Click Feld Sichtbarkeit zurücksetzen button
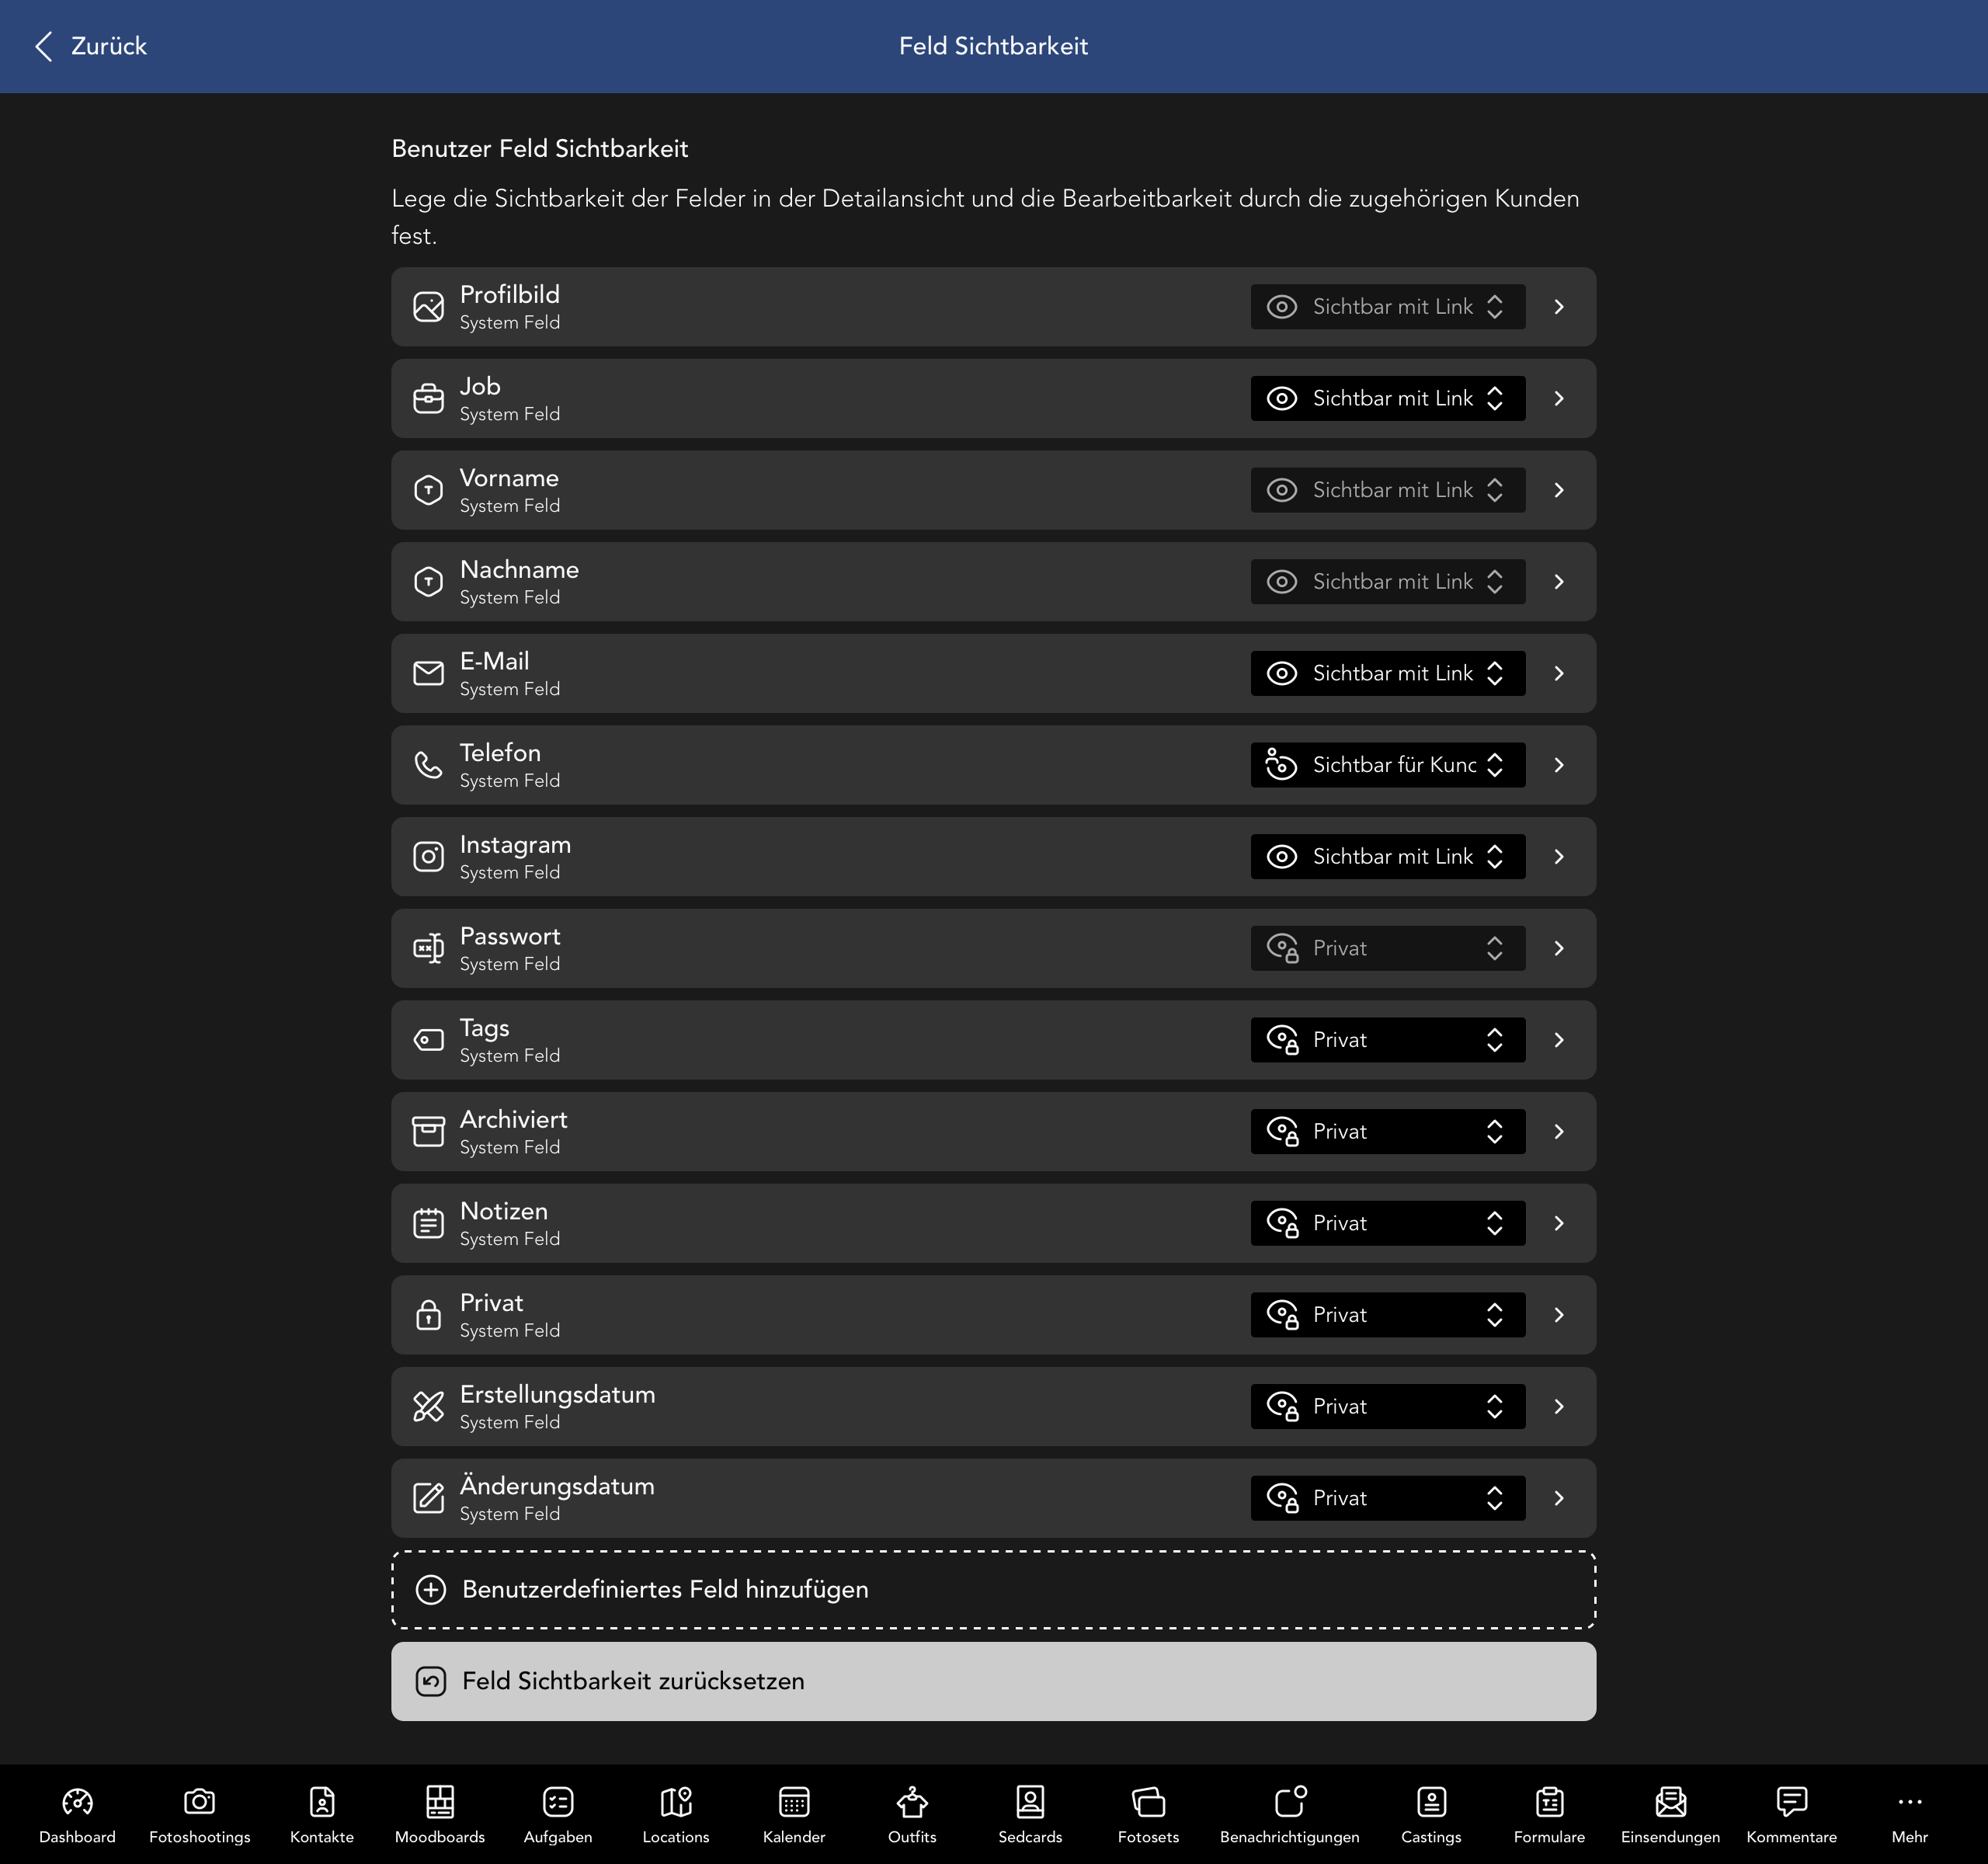 [992, 1681]
